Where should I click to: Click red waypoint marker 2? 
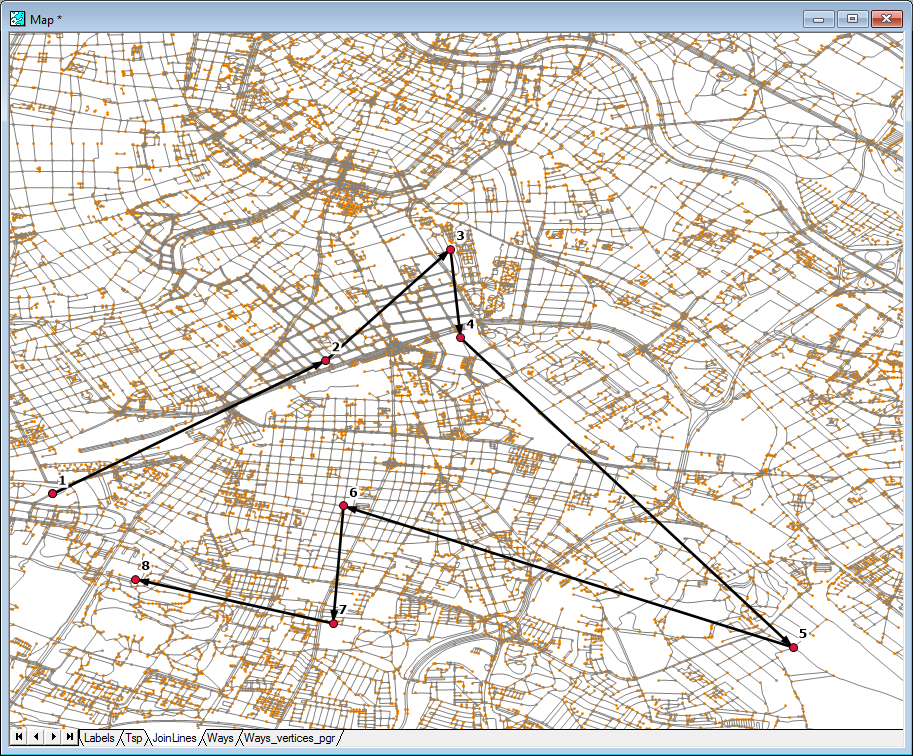click(x=325, y=361)
